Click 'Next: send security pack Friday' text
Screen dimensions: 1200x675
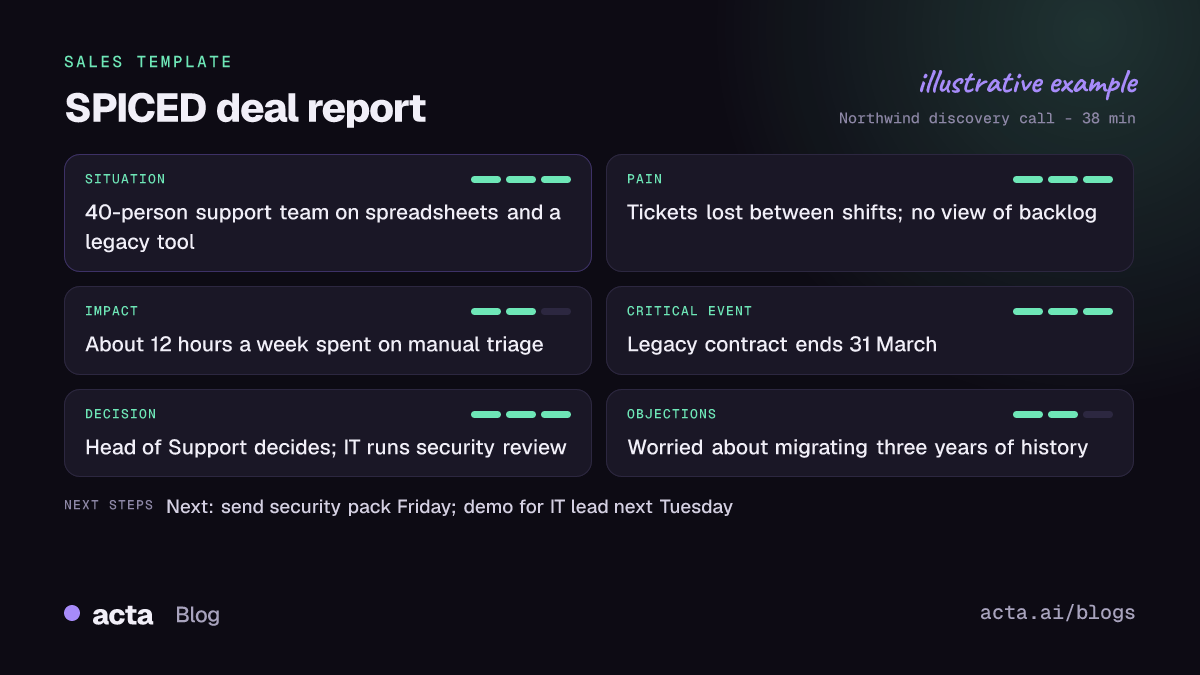tap(311, 507)
